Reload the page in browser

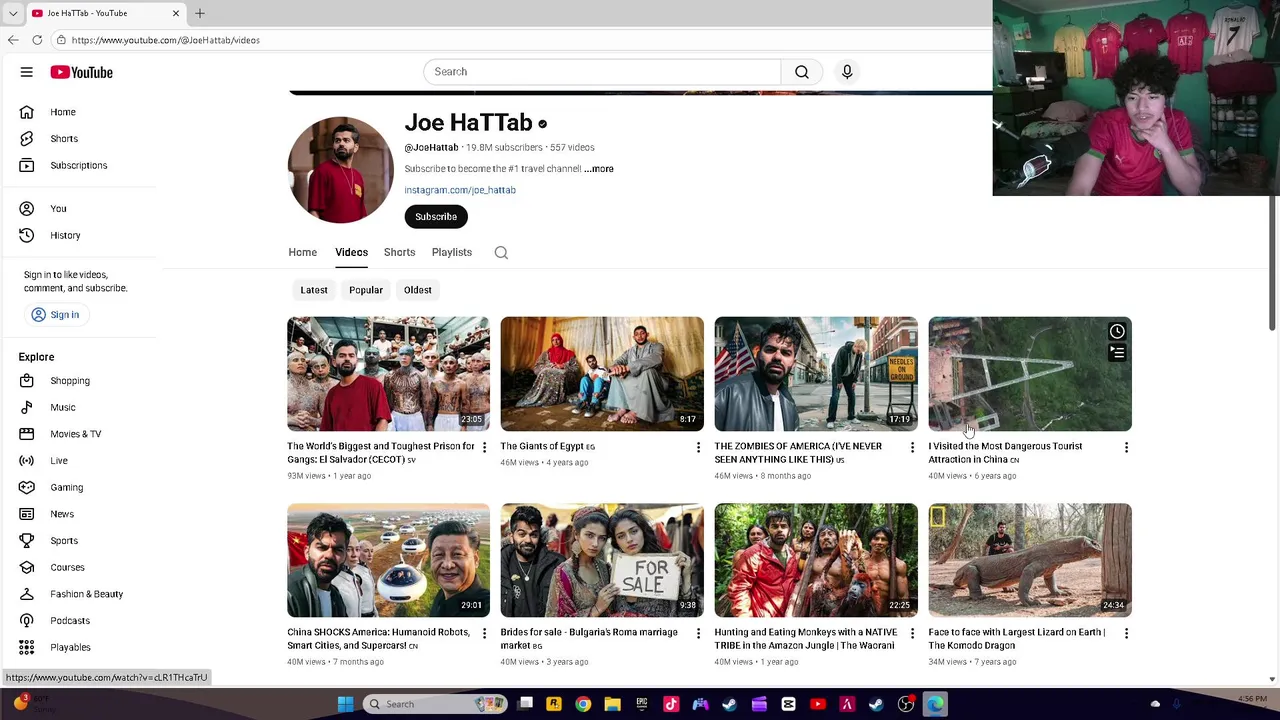pyautogui.click(x=37, y=40)
